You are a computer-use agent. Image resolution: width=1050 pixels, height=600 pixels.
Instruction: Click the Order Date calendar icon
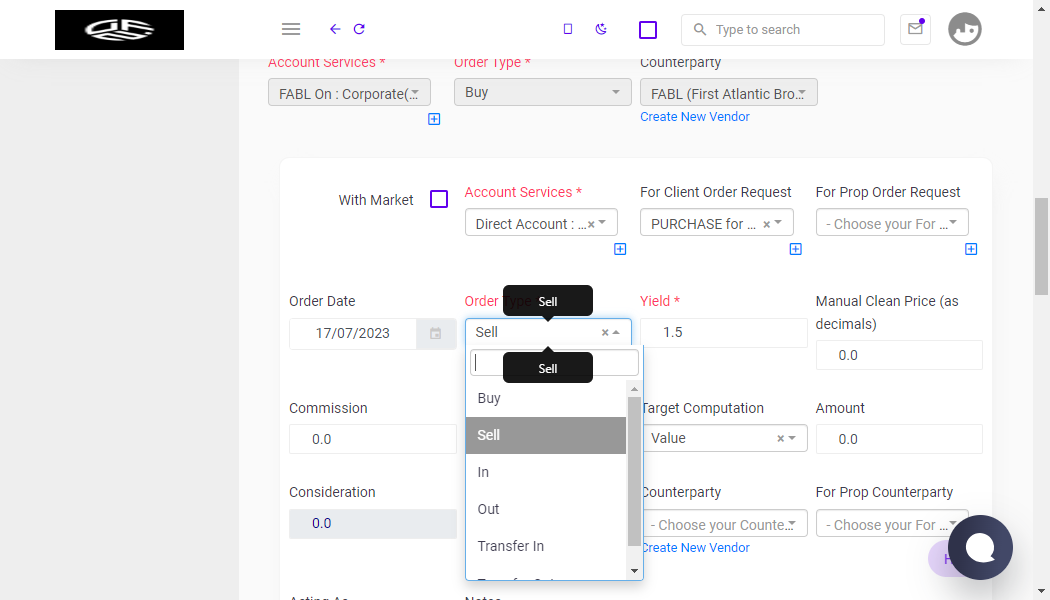point(435,333)
